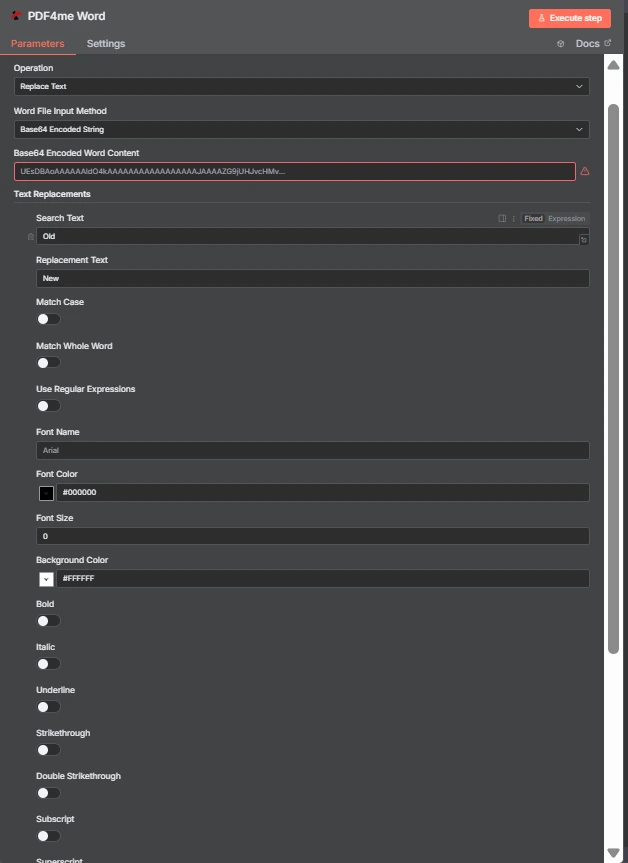
Task: Click the flask icon in Execute step button
Action: pyautogui.click(x=541, y=18)
